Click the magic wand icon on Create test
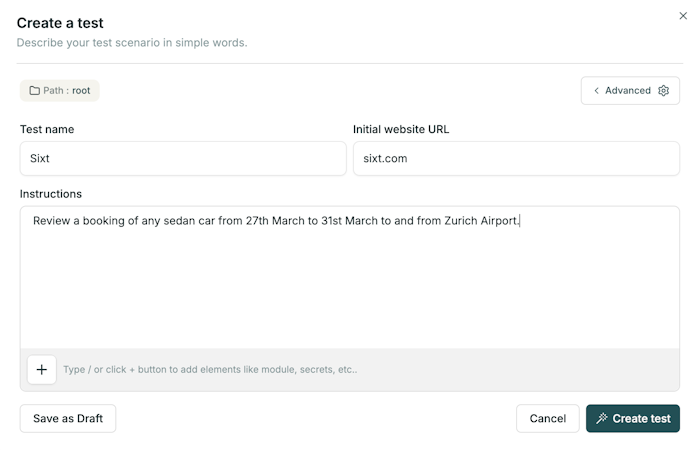The image size is (700, 450). click(x=602, y=419)
